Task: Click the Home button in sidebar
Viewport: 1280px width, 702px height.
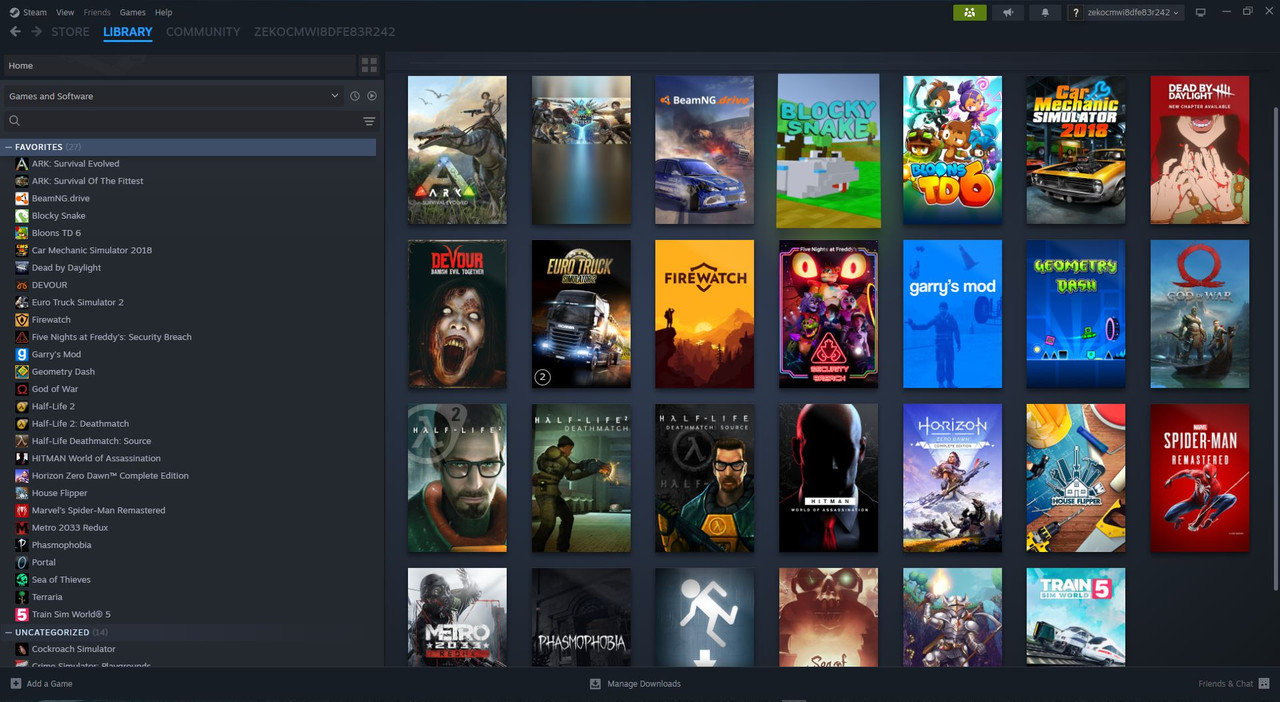Action: pyautogui.click(x=179, y=65)
